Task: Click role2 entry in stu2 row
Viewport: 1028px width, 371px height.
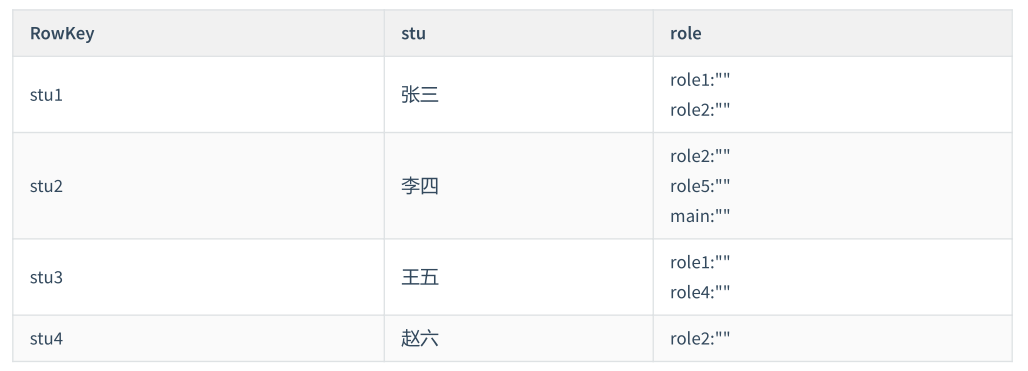Action: pyautogui.click(x=700, y=156)
